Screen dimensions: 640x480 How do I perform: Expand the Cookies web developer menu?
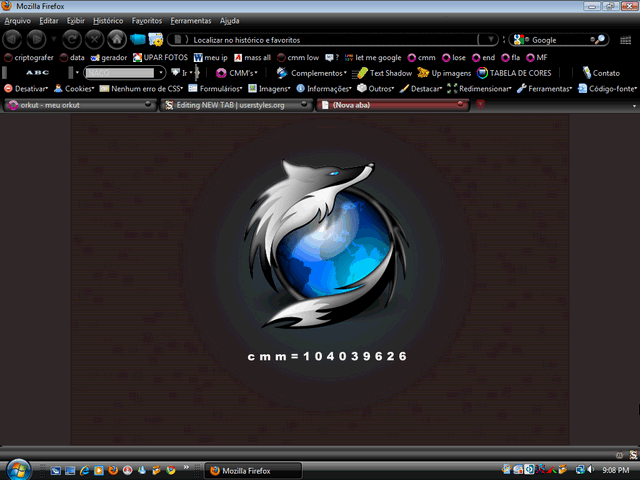(74, 89)
